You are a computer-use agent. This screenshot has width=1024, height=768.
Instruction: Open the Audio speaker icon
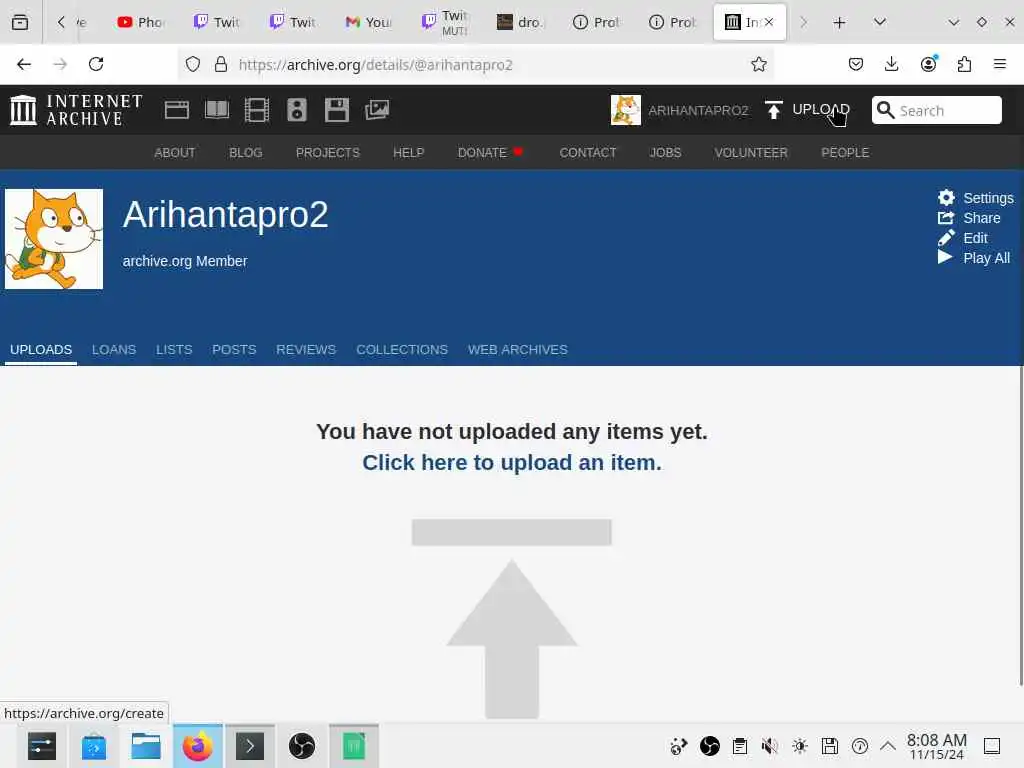point(296,110)
